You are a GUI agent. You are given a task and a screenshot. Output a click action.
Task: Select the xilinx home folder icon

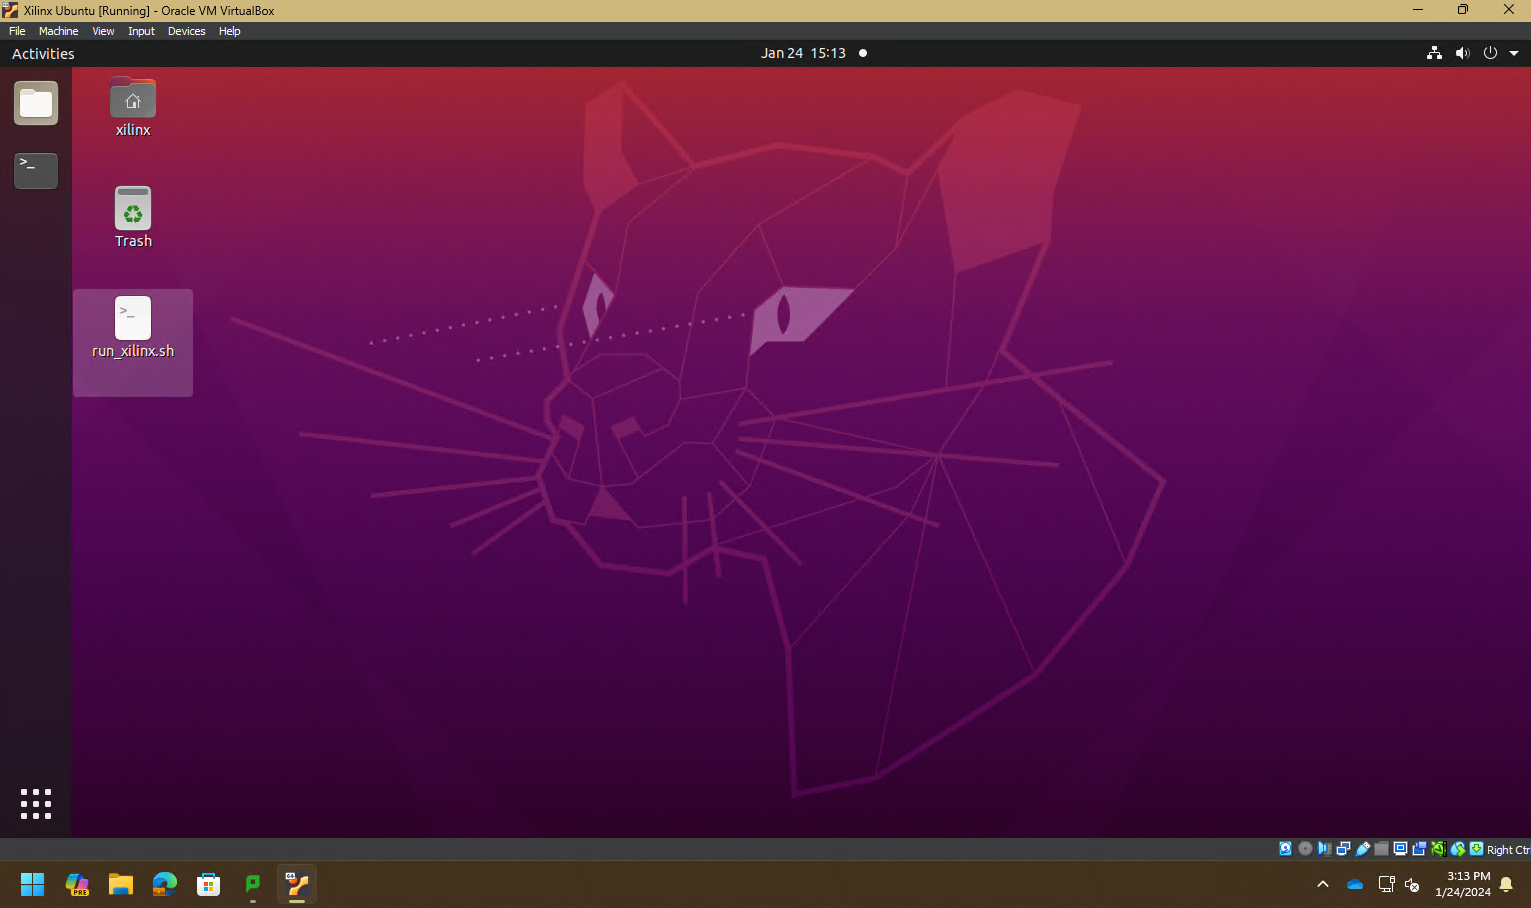[133, 107]
